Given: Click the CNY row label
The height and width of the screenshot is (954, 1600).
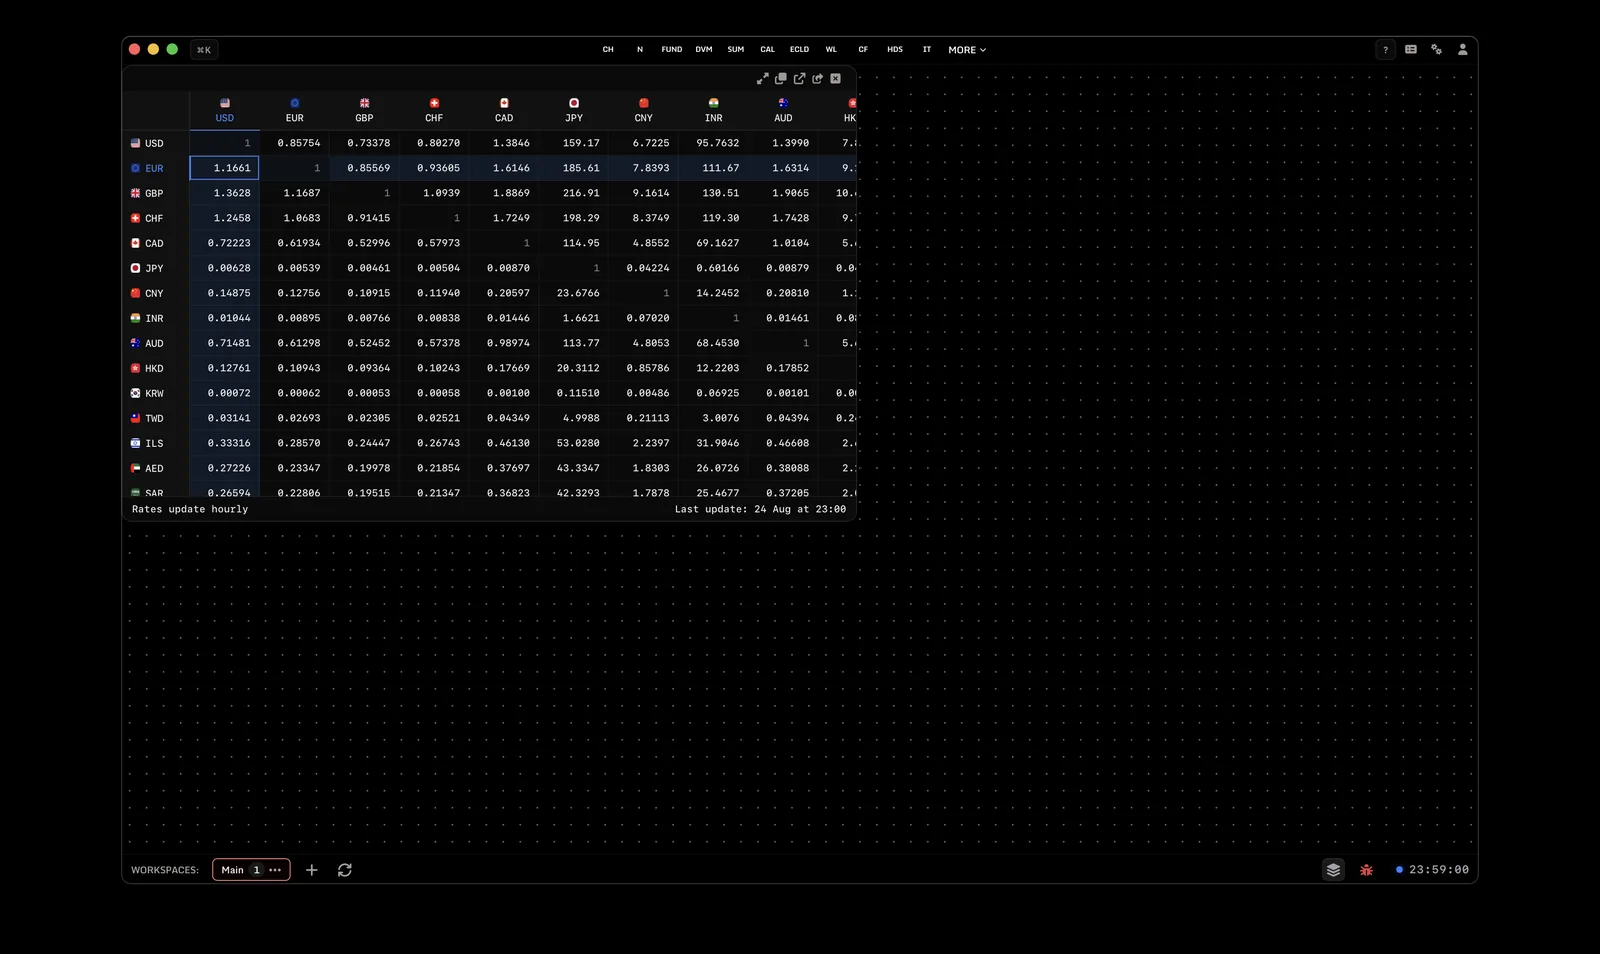Looking at the screenshot, I should pyautogui.click(x=156, y=293).
